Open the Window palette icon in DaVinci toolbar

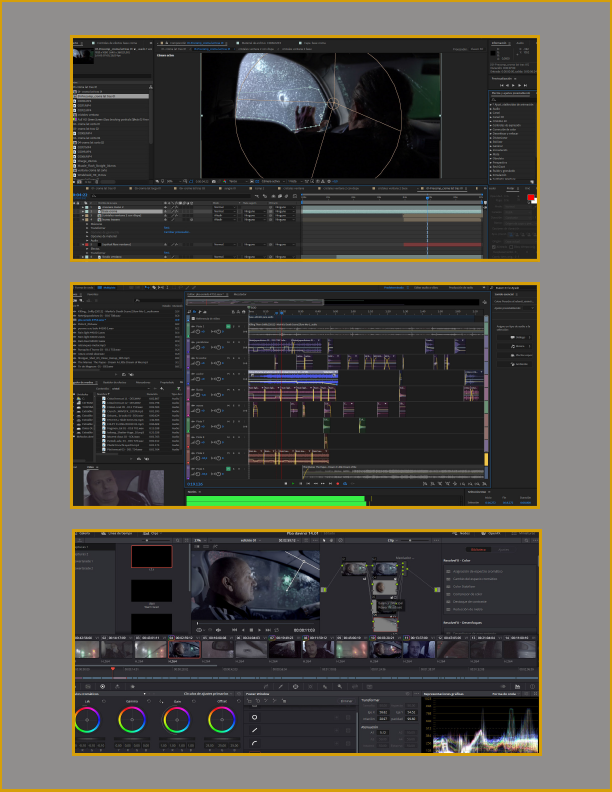pos(295,686)
